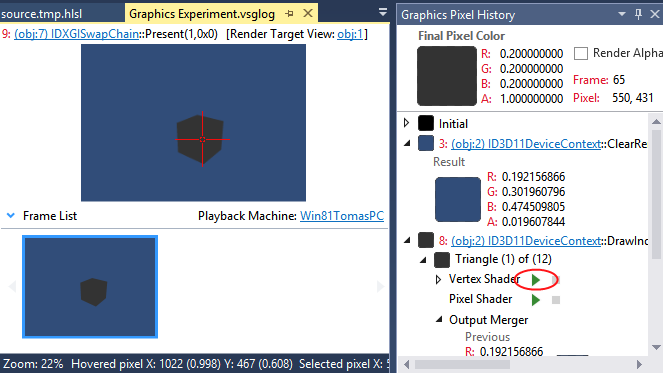Viewport: 663px width, 373px height.
Task: Click the event 3 blue color swatch
Action: pyautogui.click(x=426, y=143)
